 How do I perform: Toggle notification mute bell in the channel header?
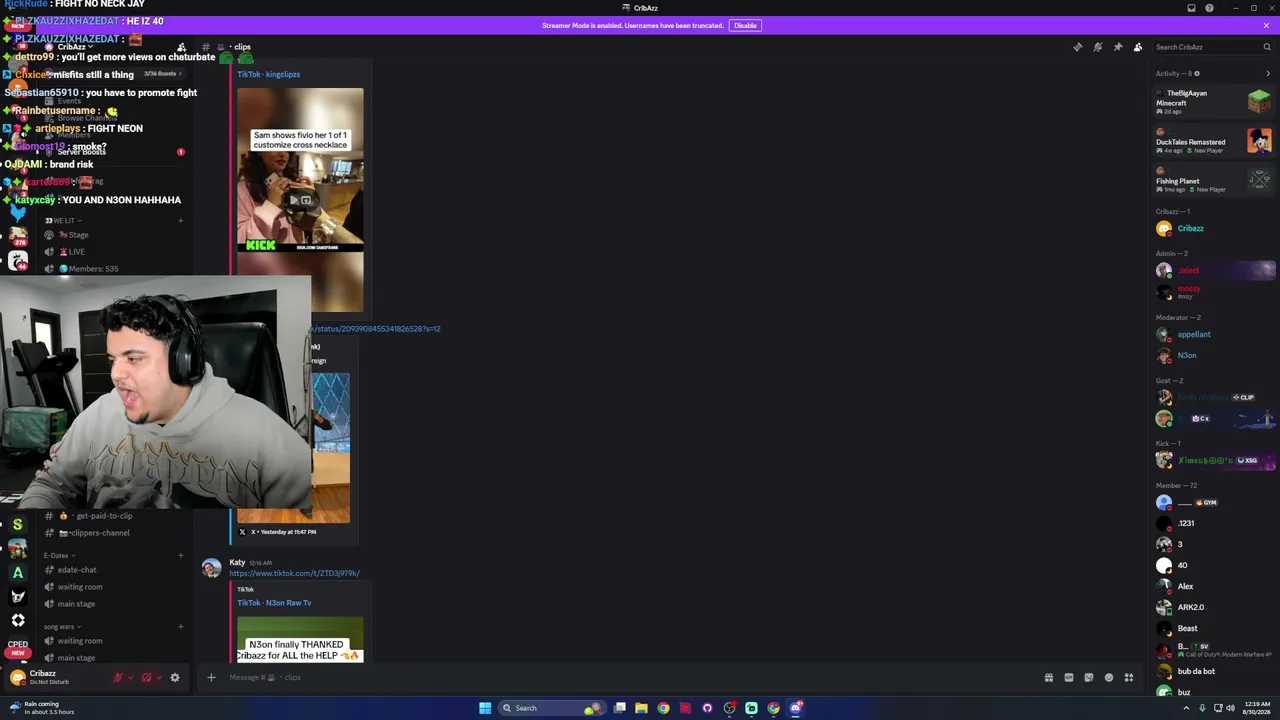1097,47
